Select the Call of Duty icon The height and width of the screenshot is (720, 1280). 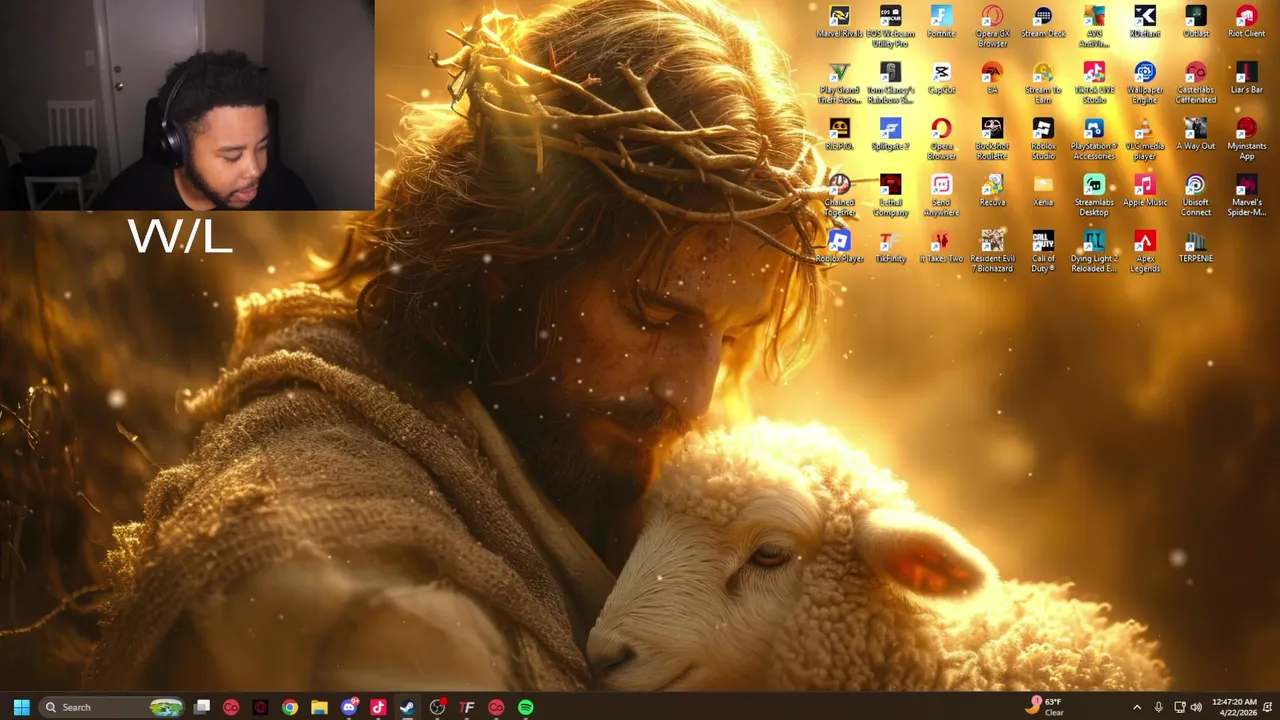click(x=1043, y=251)
